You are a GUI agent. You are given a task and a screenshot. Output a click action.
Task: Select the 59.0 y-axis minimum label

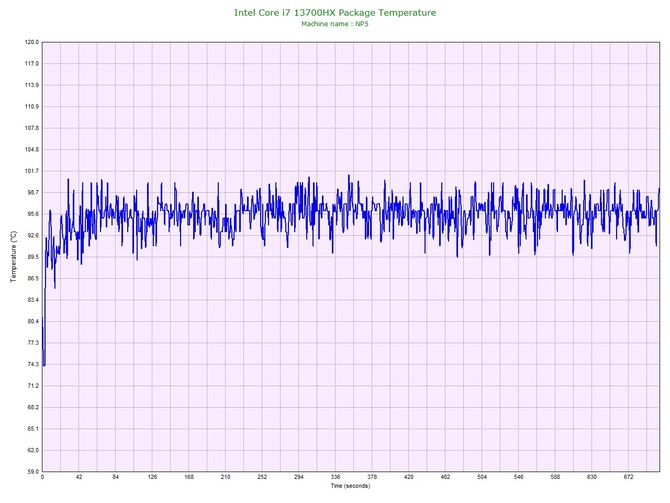tap(33, 472)
